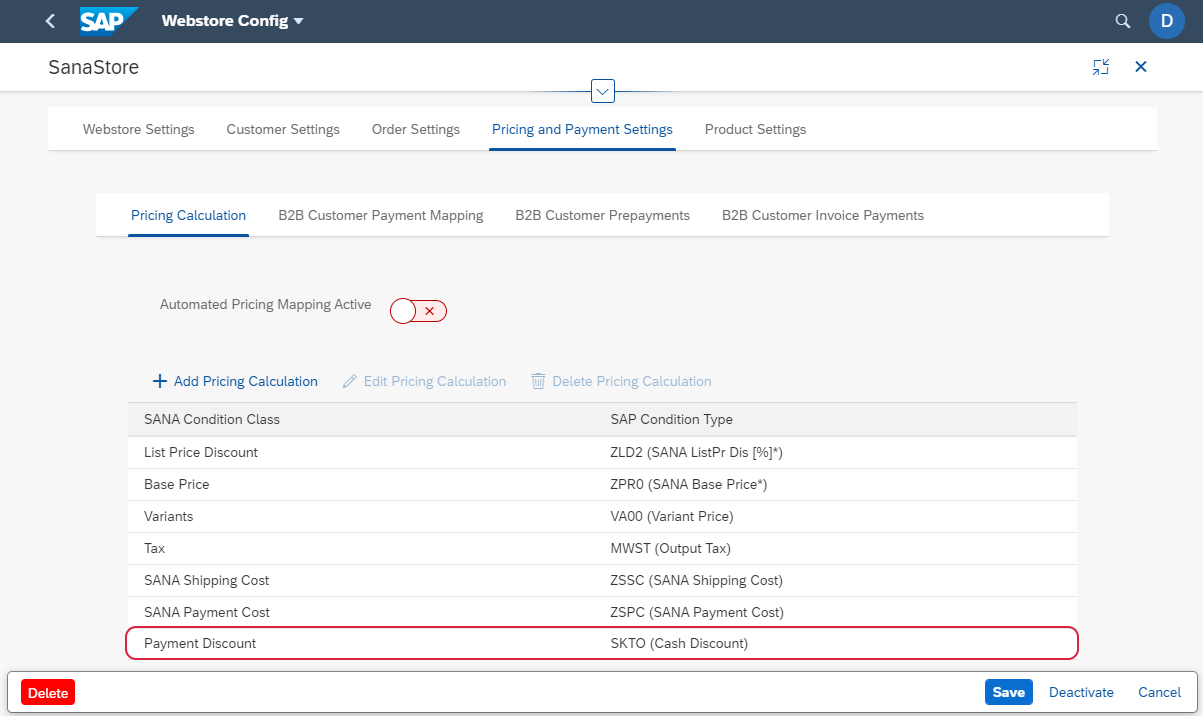Switch to the Order Settings tab
Viewport: 1203px width, 716px height.
click(x=416, y=130)
